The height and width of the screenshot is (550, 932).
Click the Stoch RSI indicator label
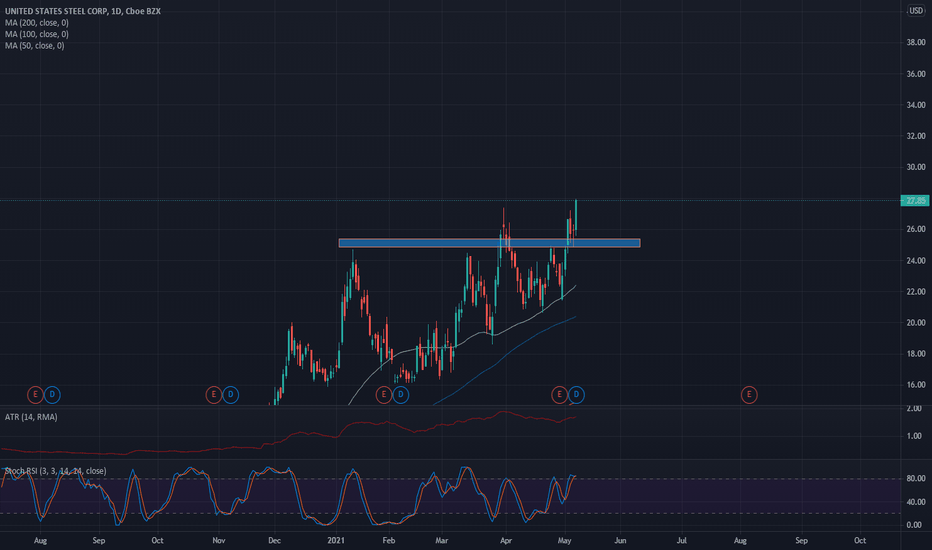(55, 471)
